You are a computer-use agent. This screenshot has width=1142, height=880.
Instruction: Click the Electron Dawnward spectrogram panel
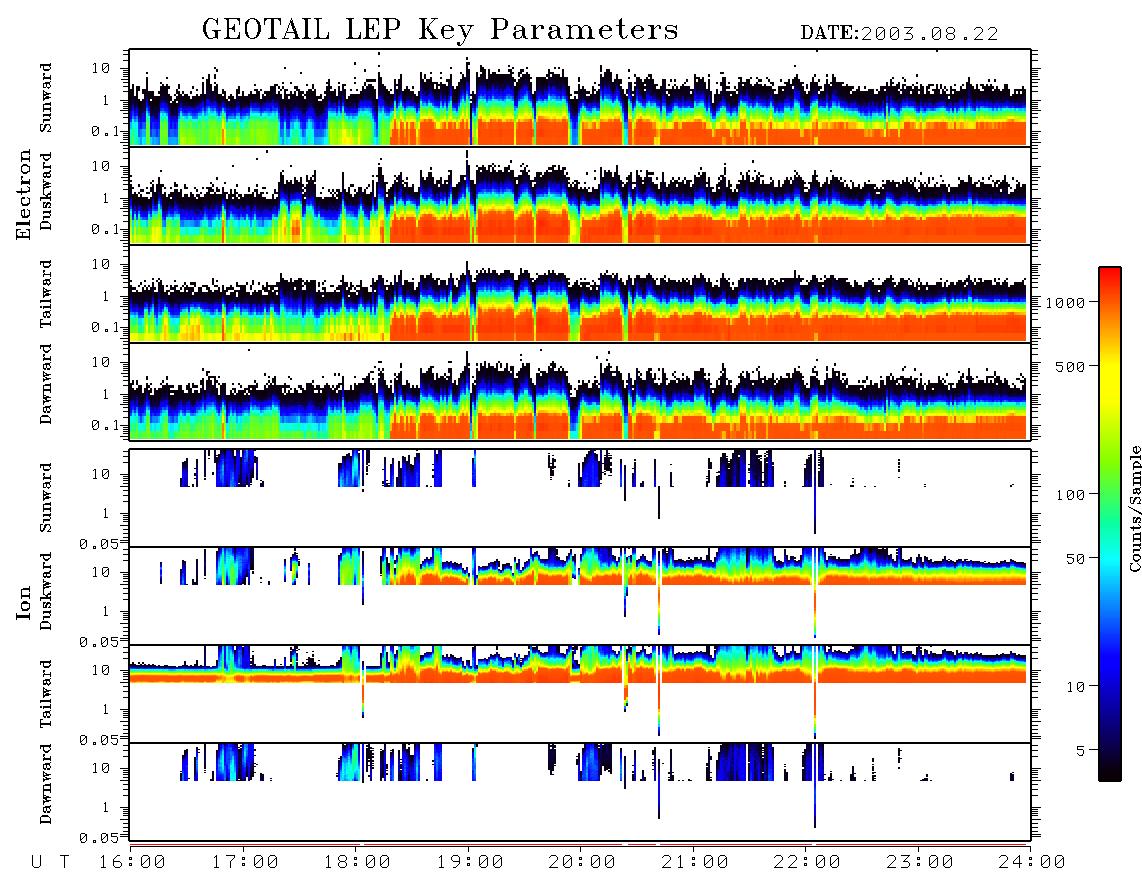click(x=580, y=391)
